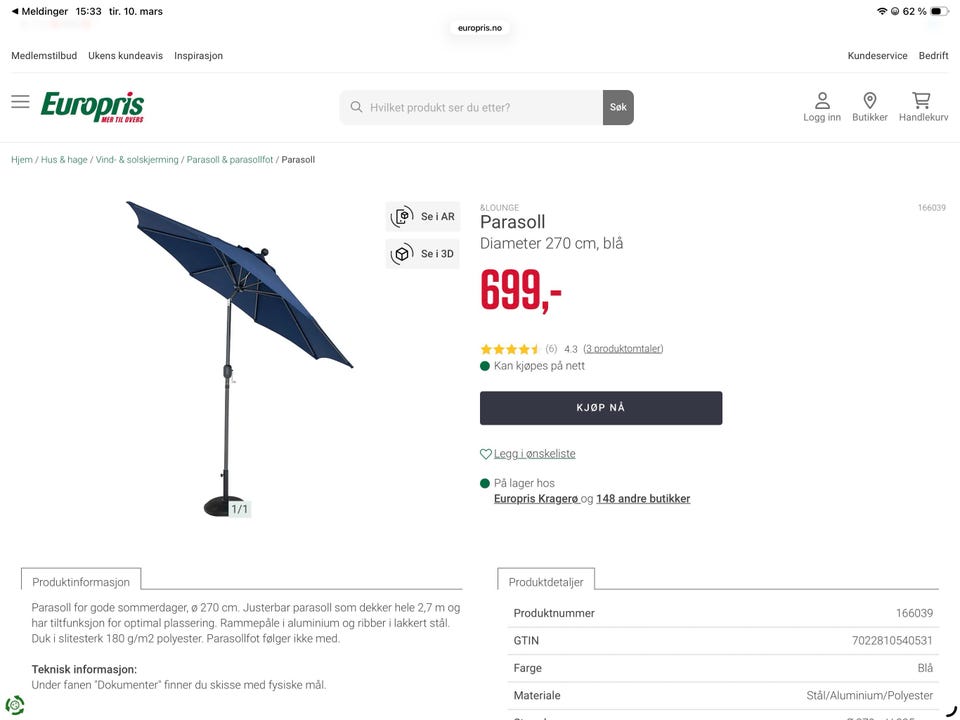Screen dimensions: 960x720
Task: Open the Handlekurv shopping cart
Action: coord(922,100)
